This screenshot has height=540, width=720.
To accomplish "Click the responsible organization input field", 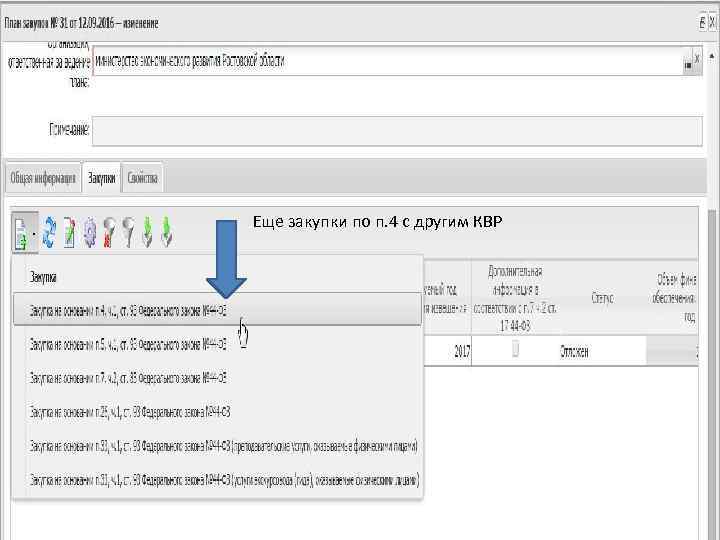I will (387, 61).
